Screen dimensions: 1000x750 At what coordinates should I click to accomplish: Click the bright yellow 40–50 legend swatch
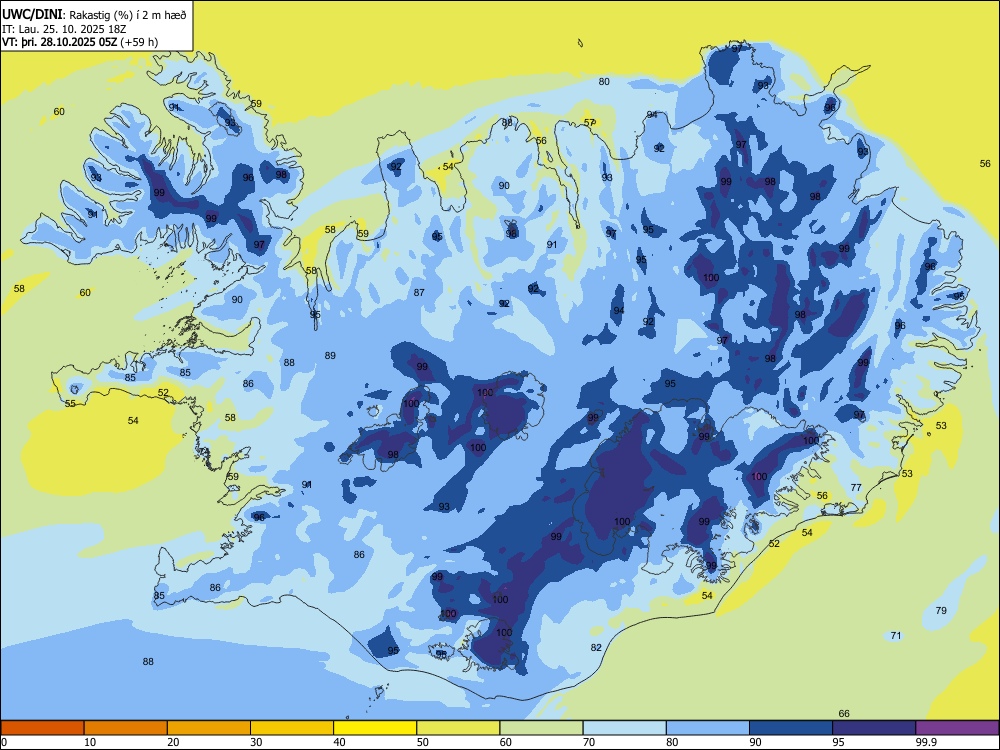click(x=375, y=728)
